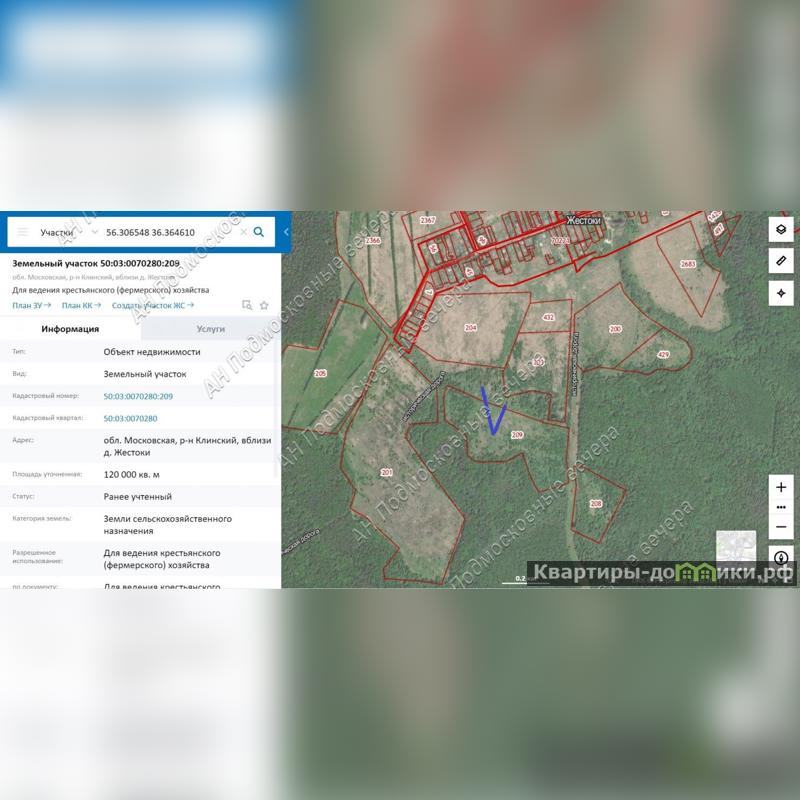The height and width of the screenshot is (800, 800).
Task: Select the ruler measurement tool
Action: pos(781,261)
